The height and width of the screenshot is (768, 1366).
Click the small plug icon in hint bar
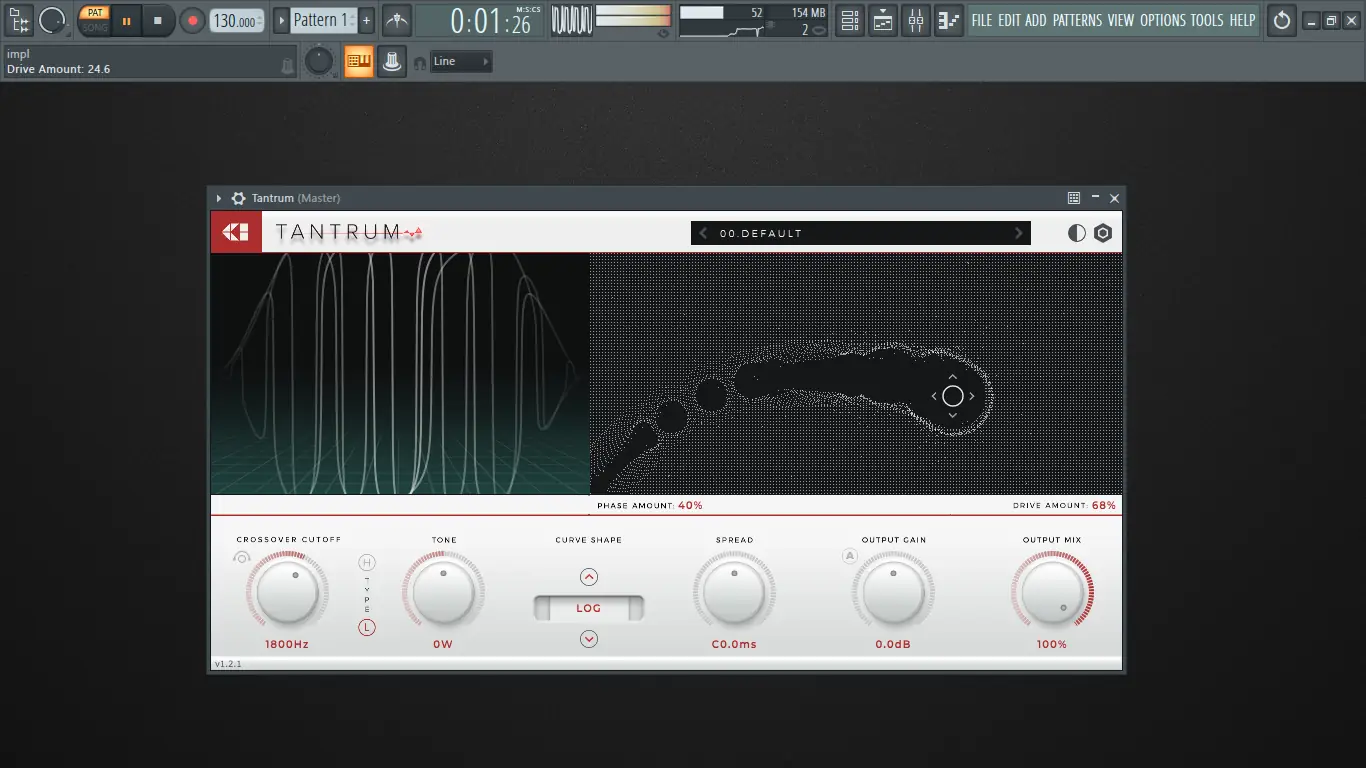click(x=288, y=66)
